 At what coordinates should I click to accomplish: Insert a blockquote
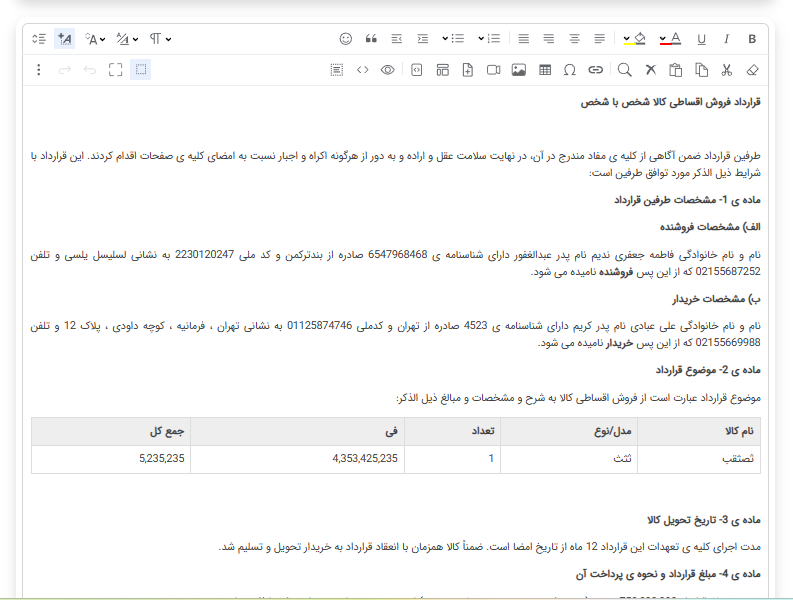point(371,39)
